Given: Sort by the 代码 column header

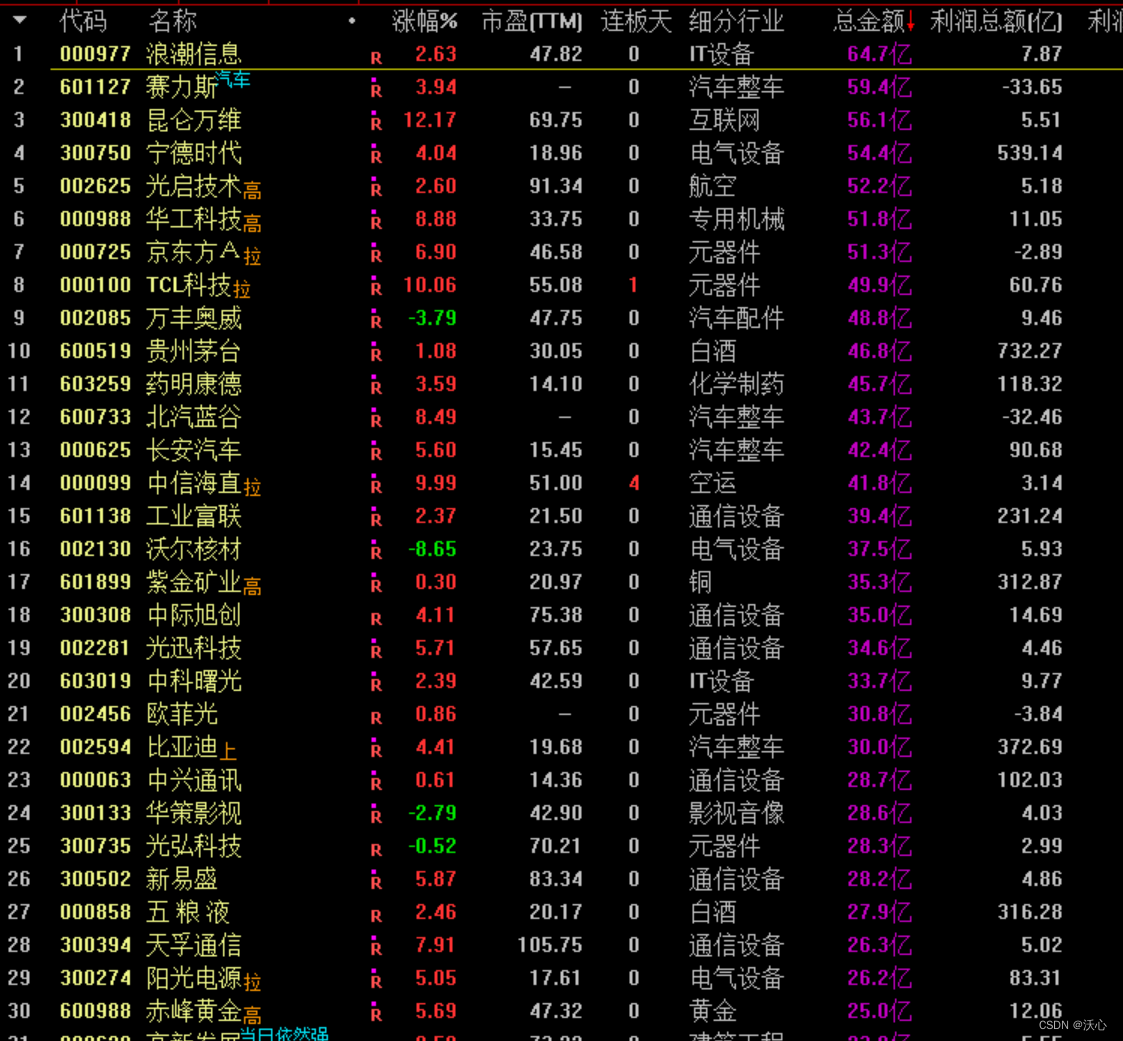Looking at the screenshot, I should point(83,21).
